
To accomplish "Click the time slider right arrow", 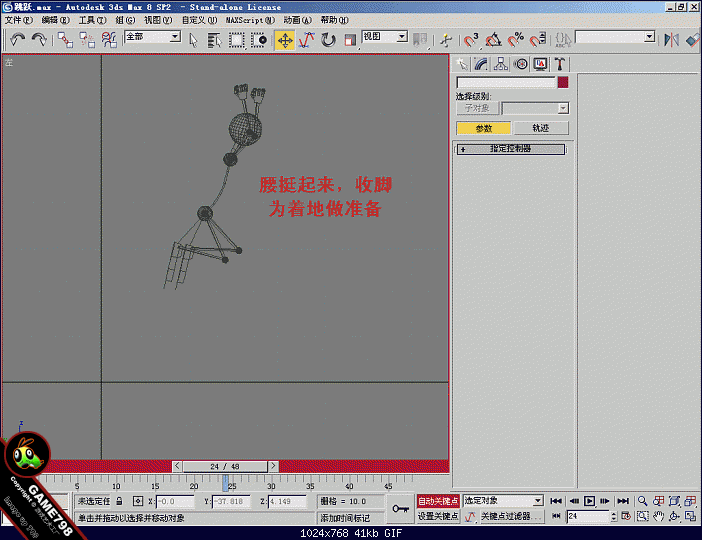I will [x=273, y=466].
